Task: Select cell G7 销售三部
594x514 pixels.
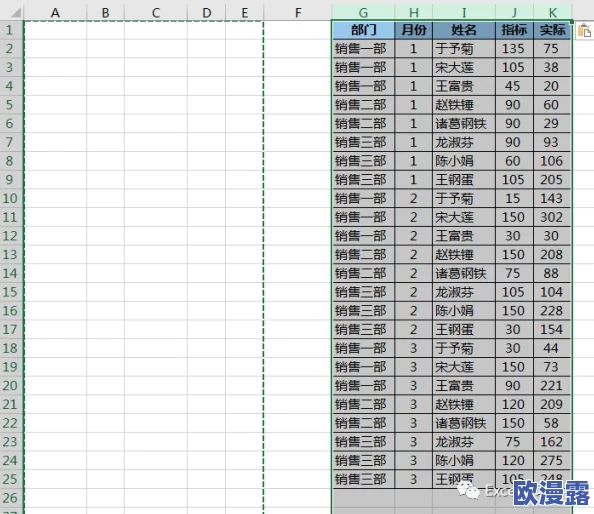Action: (x=363, y=142)
